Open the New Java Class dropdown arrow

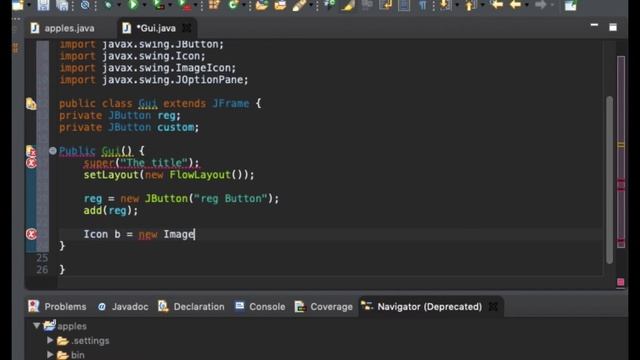[x=244, y=5]
